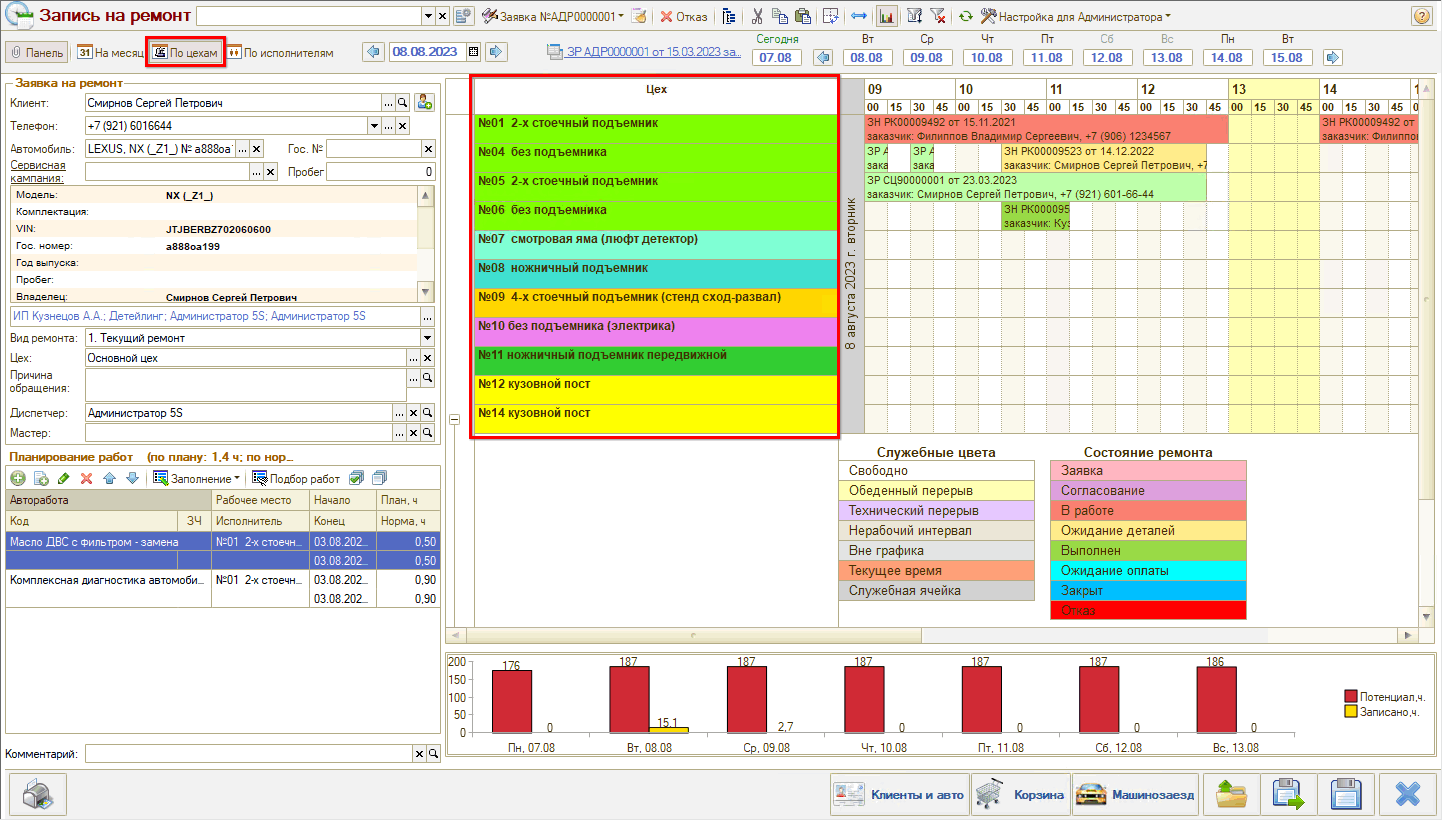Select the date tab 12.08 Сб
1442x820 pixels.
[x=1107, y=58]
